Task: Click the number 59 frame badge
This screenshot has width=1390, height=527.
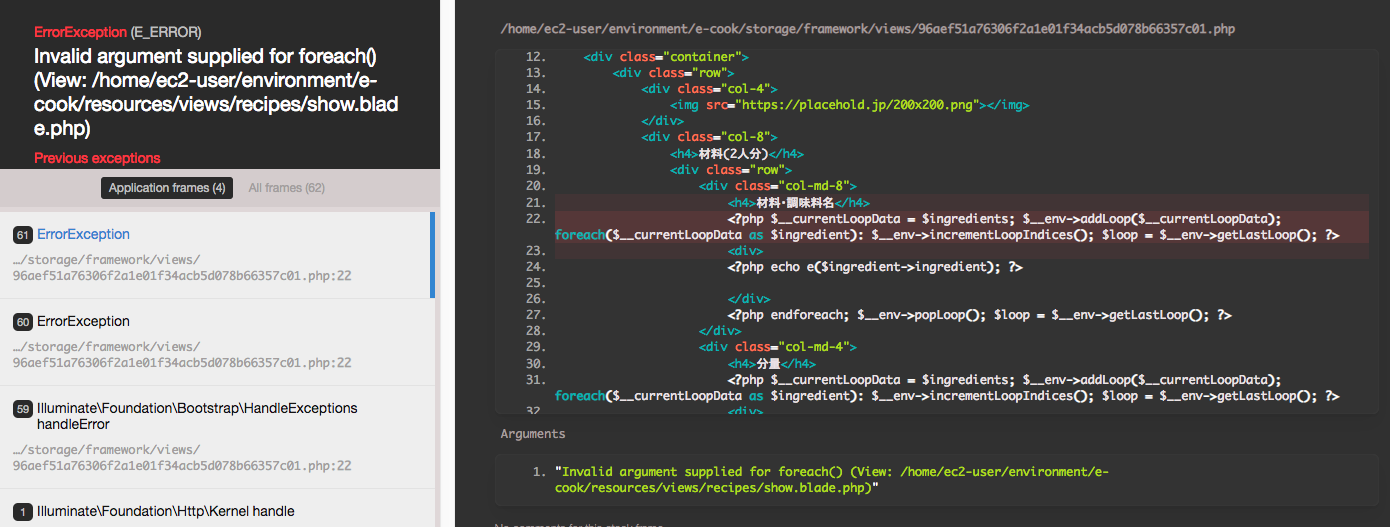Action: pyautogui.click(x=22, y=409)
